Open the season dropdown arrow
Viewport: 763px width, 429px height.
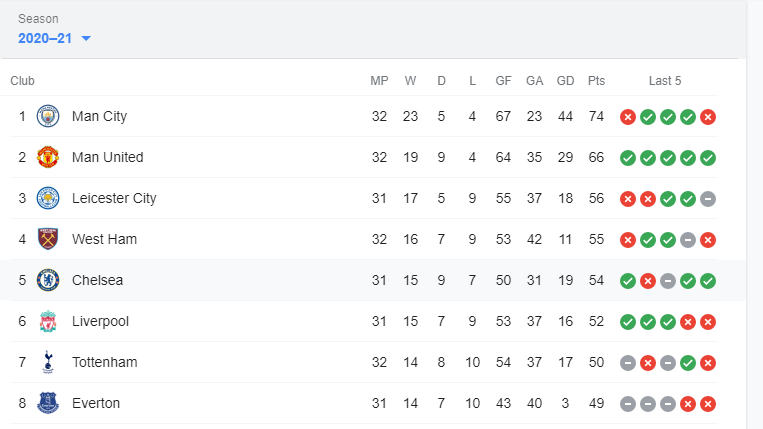coord(86,38)
